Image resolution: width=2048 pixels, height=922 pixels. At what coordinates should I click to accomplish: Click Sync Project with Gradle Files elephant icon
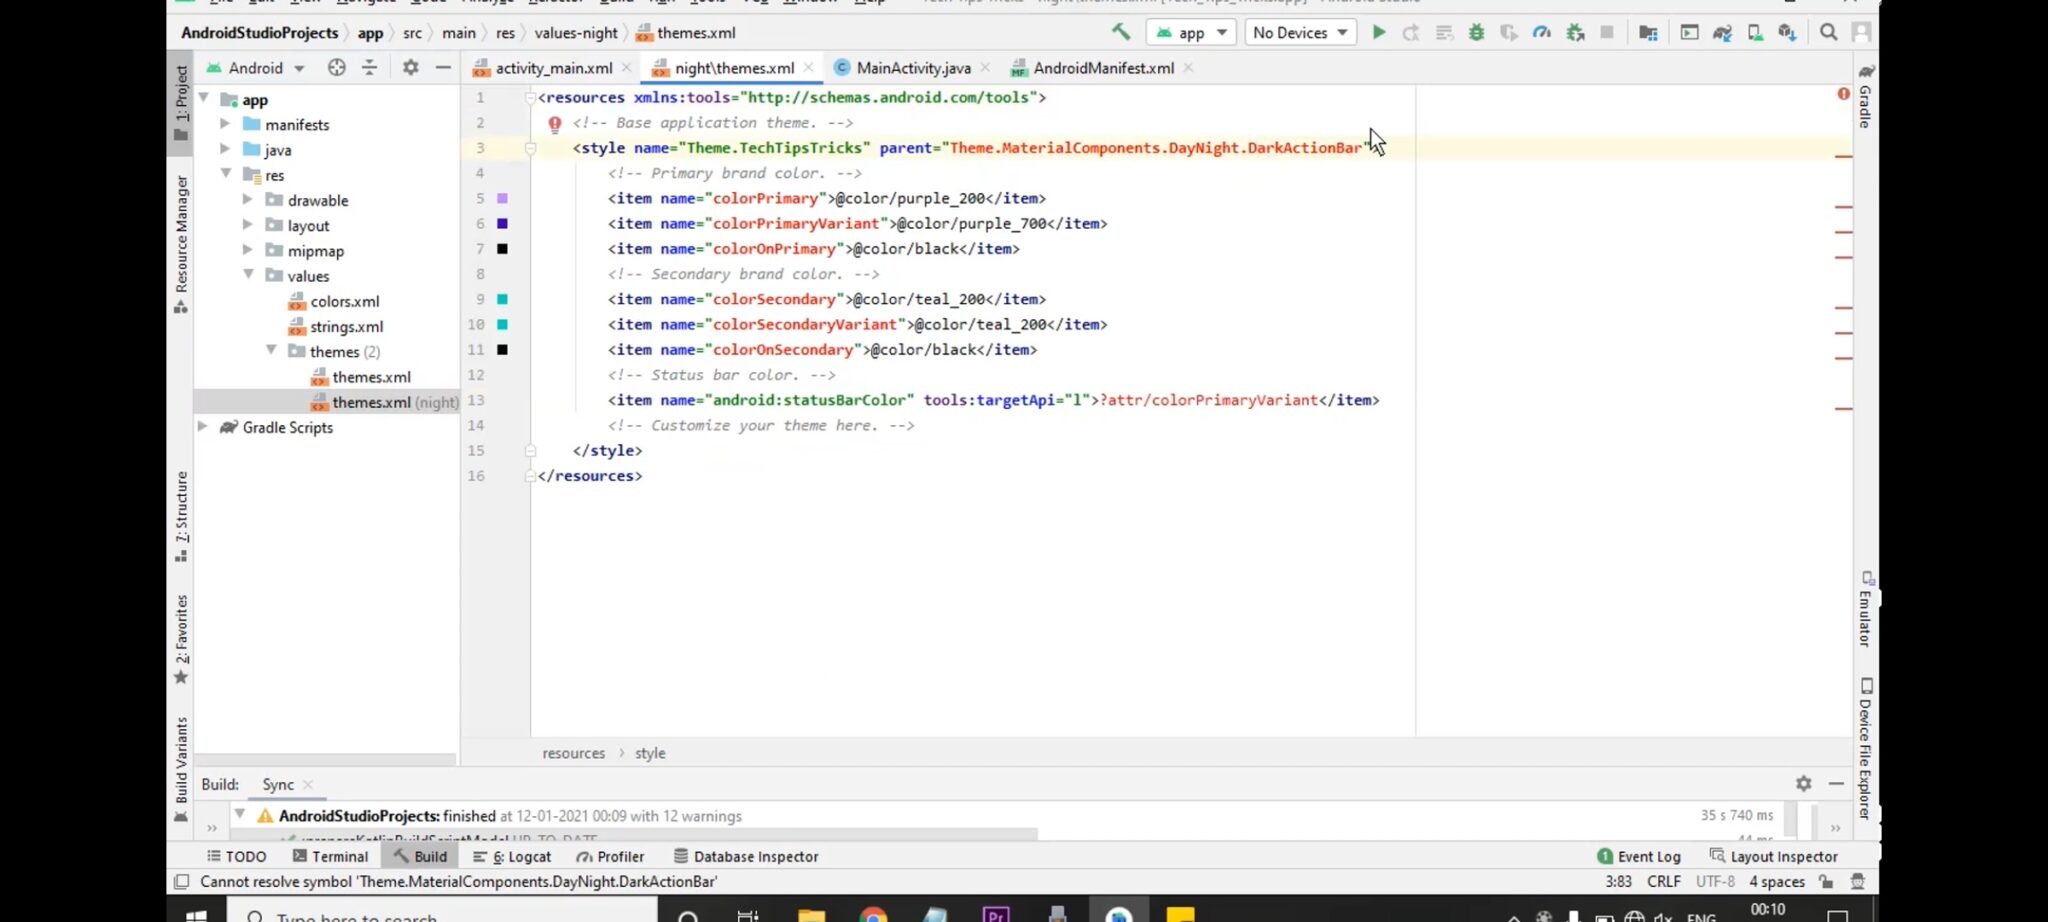pos(1722,32)
